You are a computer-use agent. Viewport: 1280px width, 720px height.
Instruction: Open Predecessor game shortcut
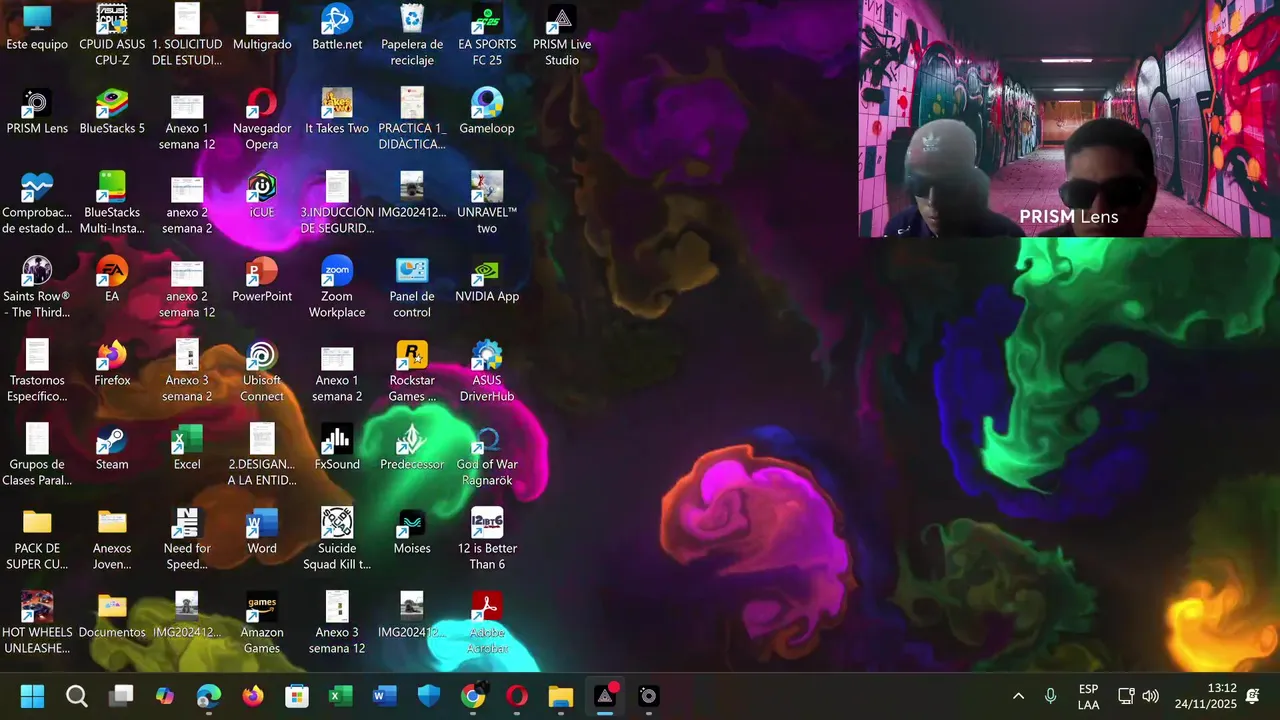tap(412, 448)
